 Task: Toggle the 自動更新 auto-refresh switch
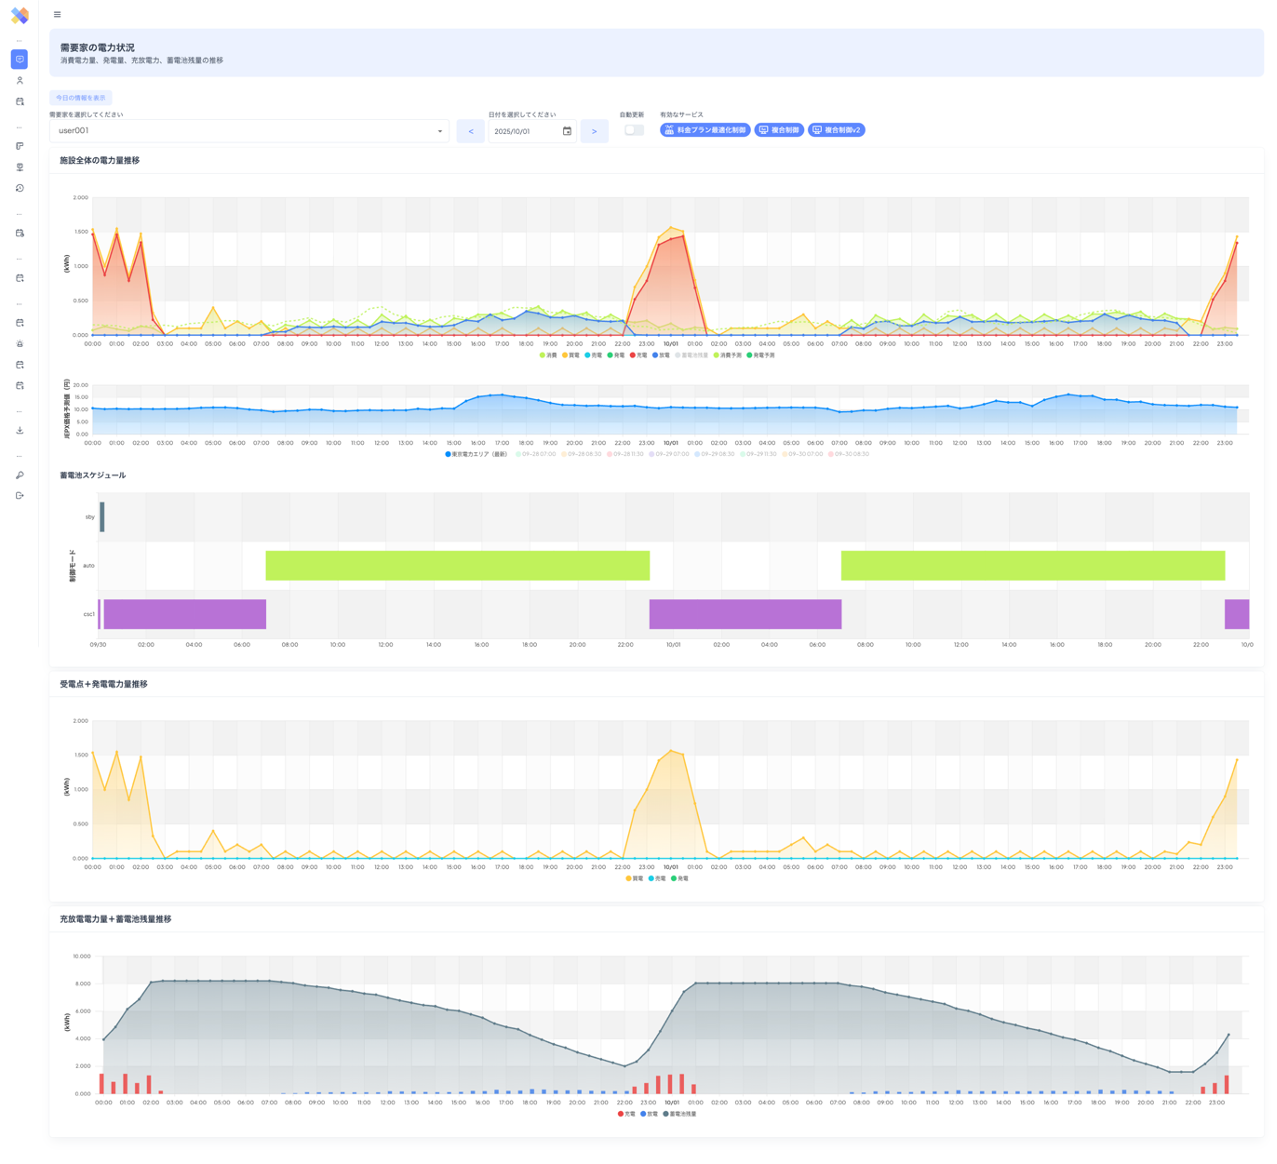pyautogui.click(x=633, y=130)
